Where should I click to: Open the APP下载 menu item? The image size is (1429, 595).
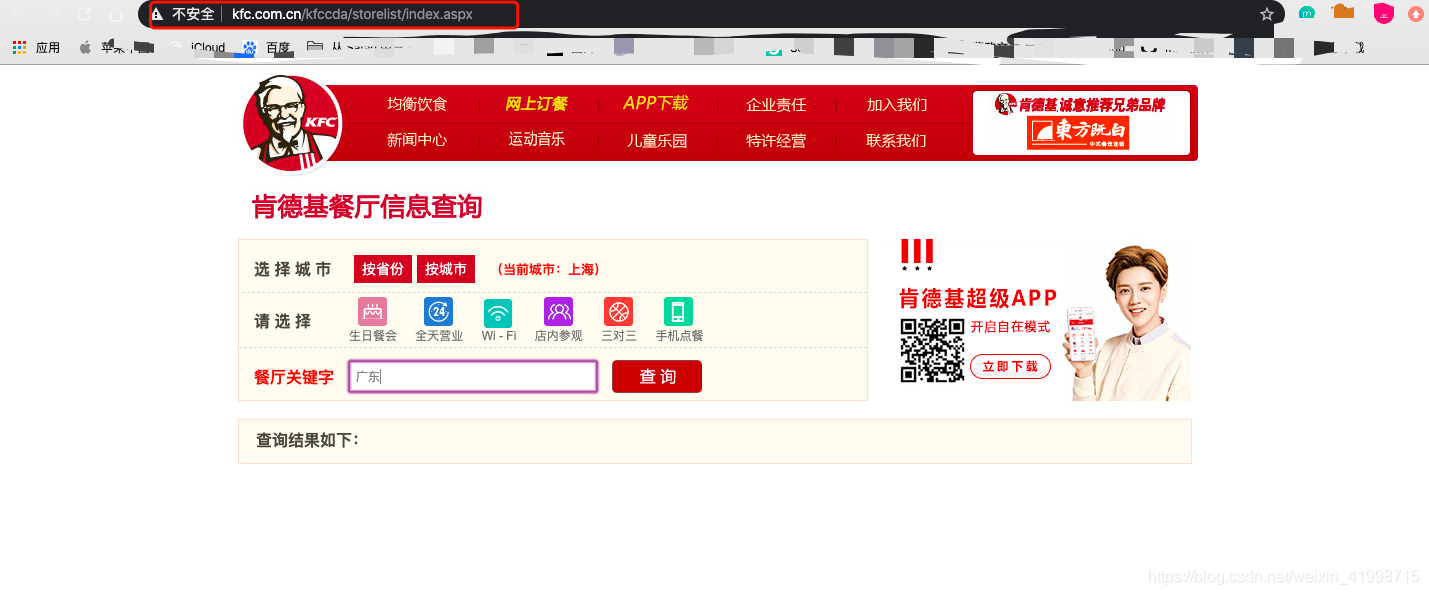pos(656,104)
